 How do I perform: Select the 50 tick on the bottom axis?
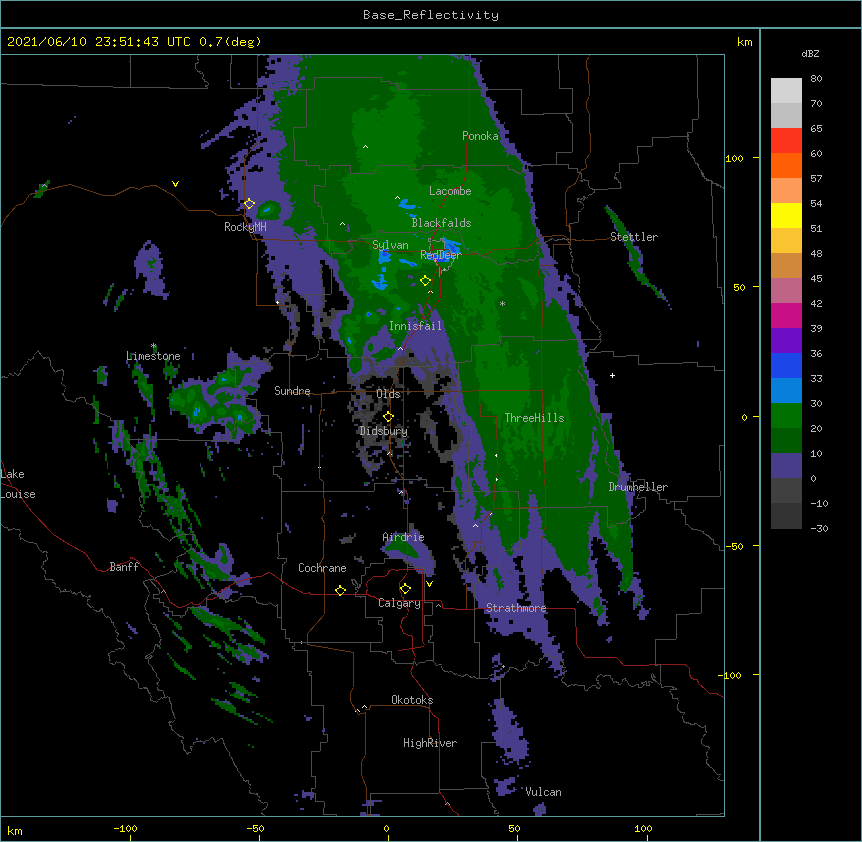(x=513, y=828)
